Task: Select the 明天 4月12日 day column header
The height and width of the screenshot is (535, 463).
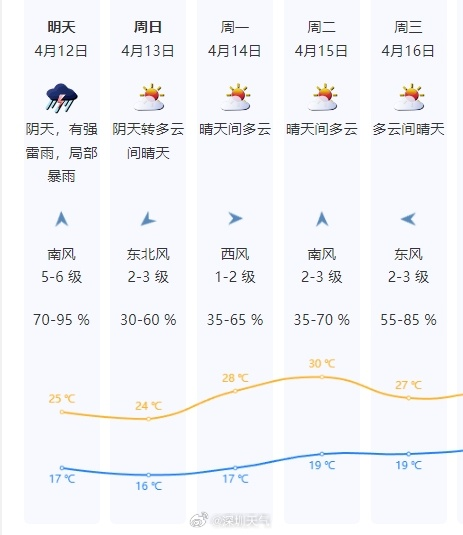Action: (x=61, y=39)
